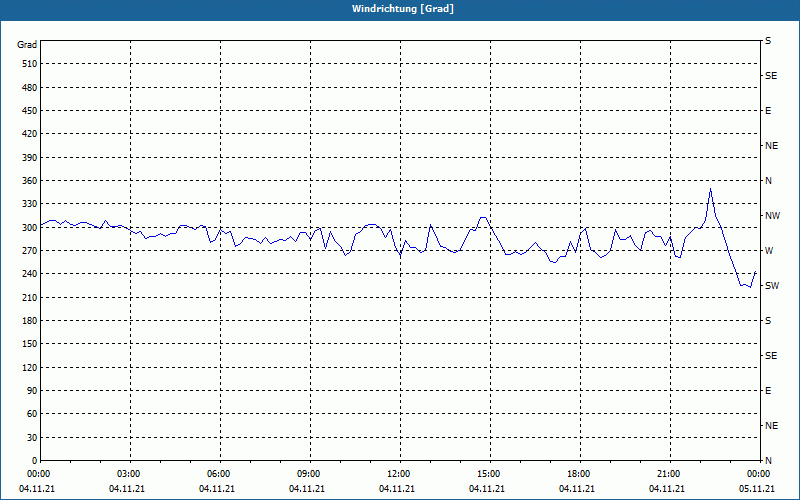Image resolution: width=800 pixels, height=500 pixels.
Task: Click the 120 y-axis value
Action: [30, 367]
